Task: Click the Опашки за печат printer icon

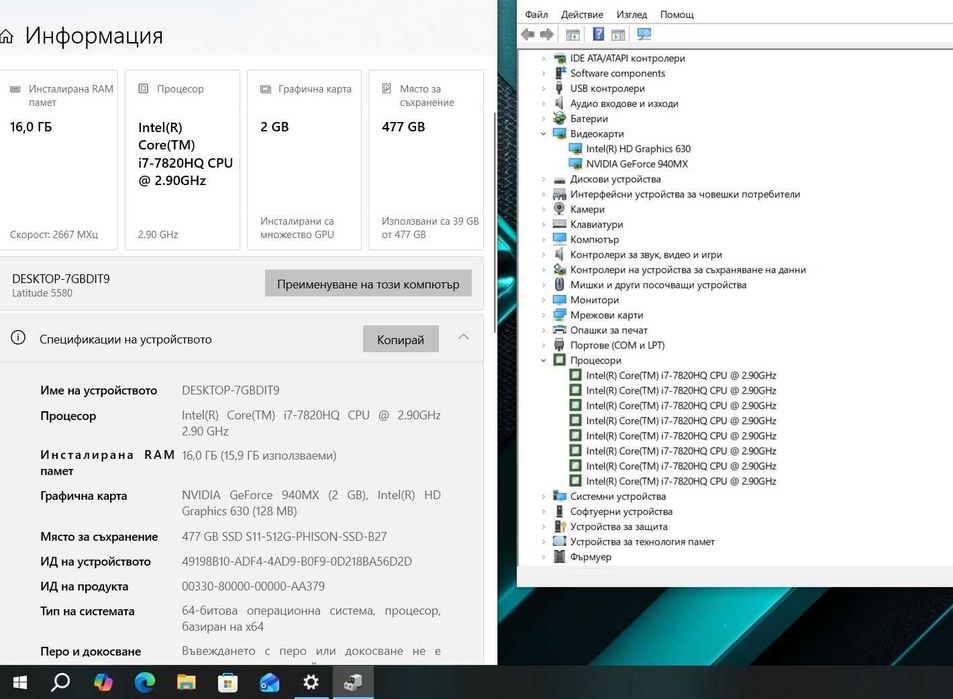Action: point(559,330)
